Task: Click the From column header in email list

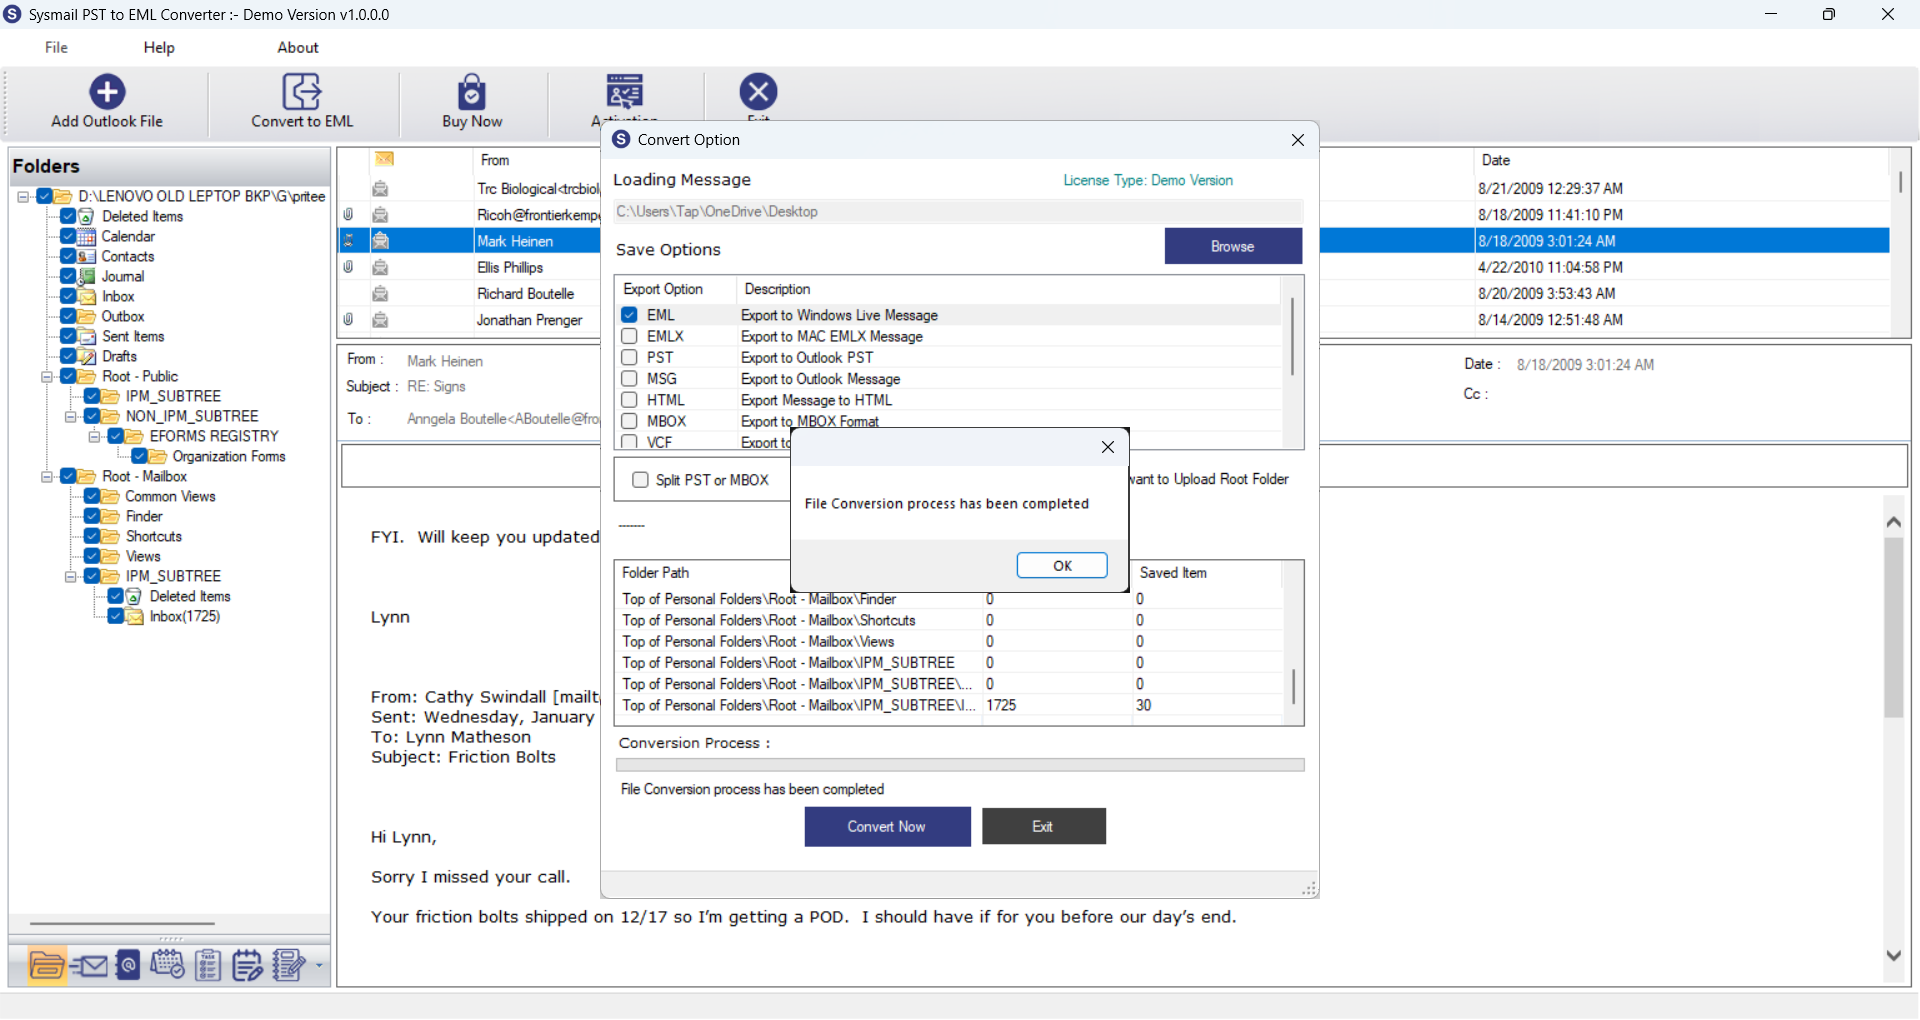Action: point(495,160)
